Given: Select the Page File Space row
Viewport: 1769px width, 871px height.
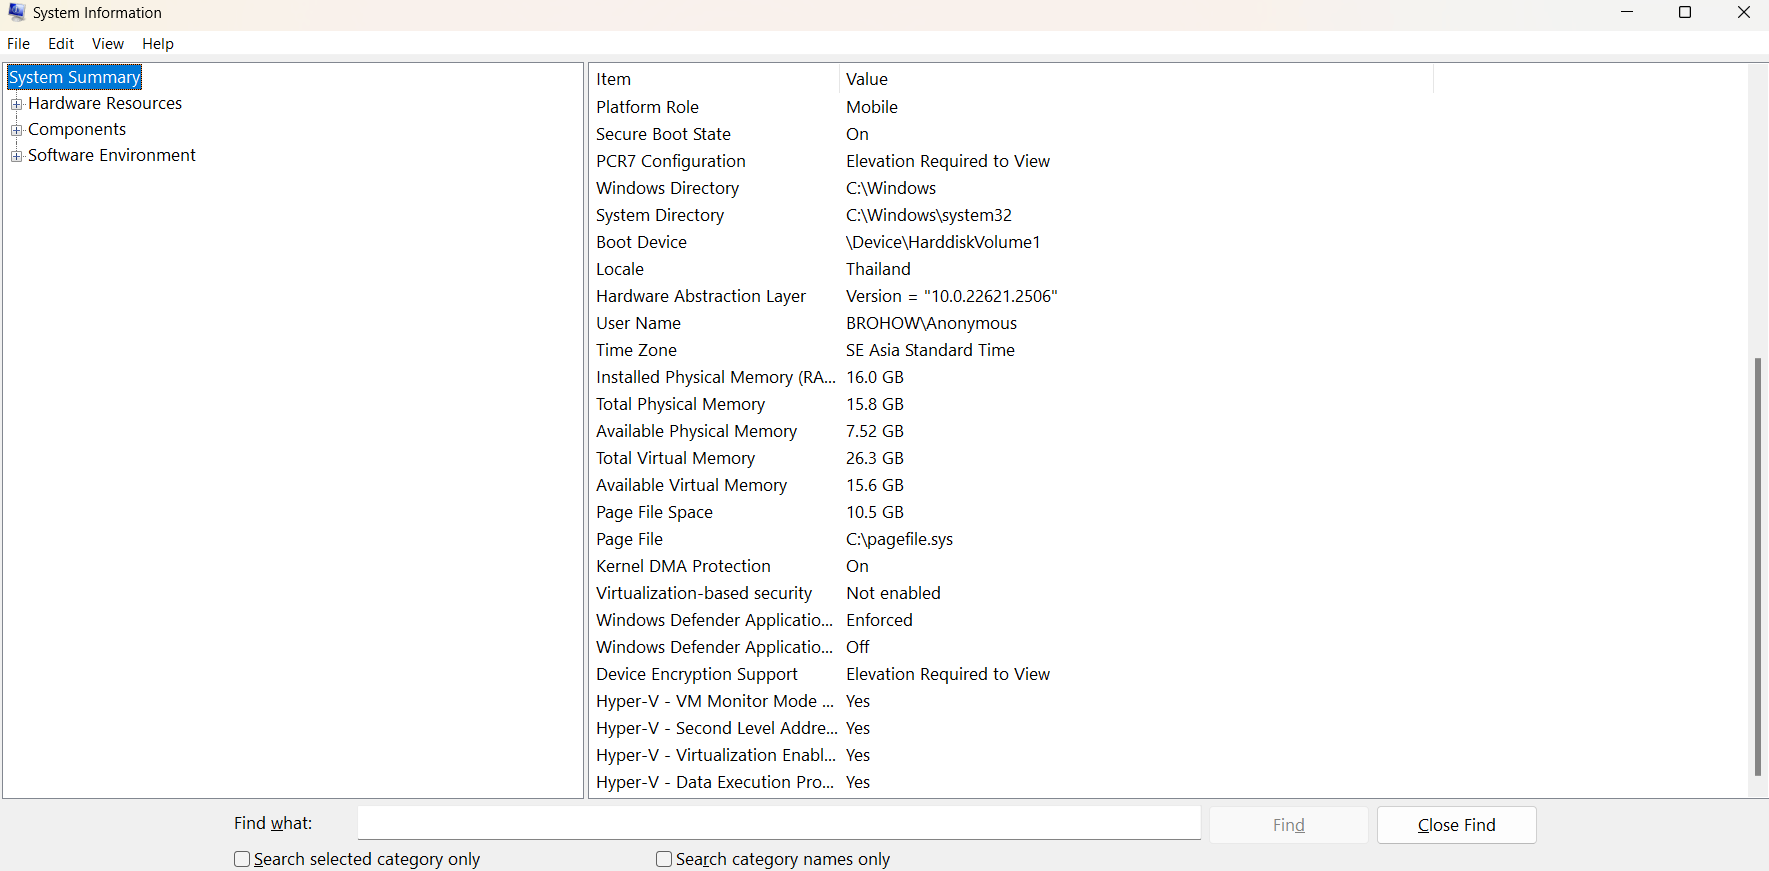Looking at the screenshot, I should pyautogui.click(x=1011, y=512).
